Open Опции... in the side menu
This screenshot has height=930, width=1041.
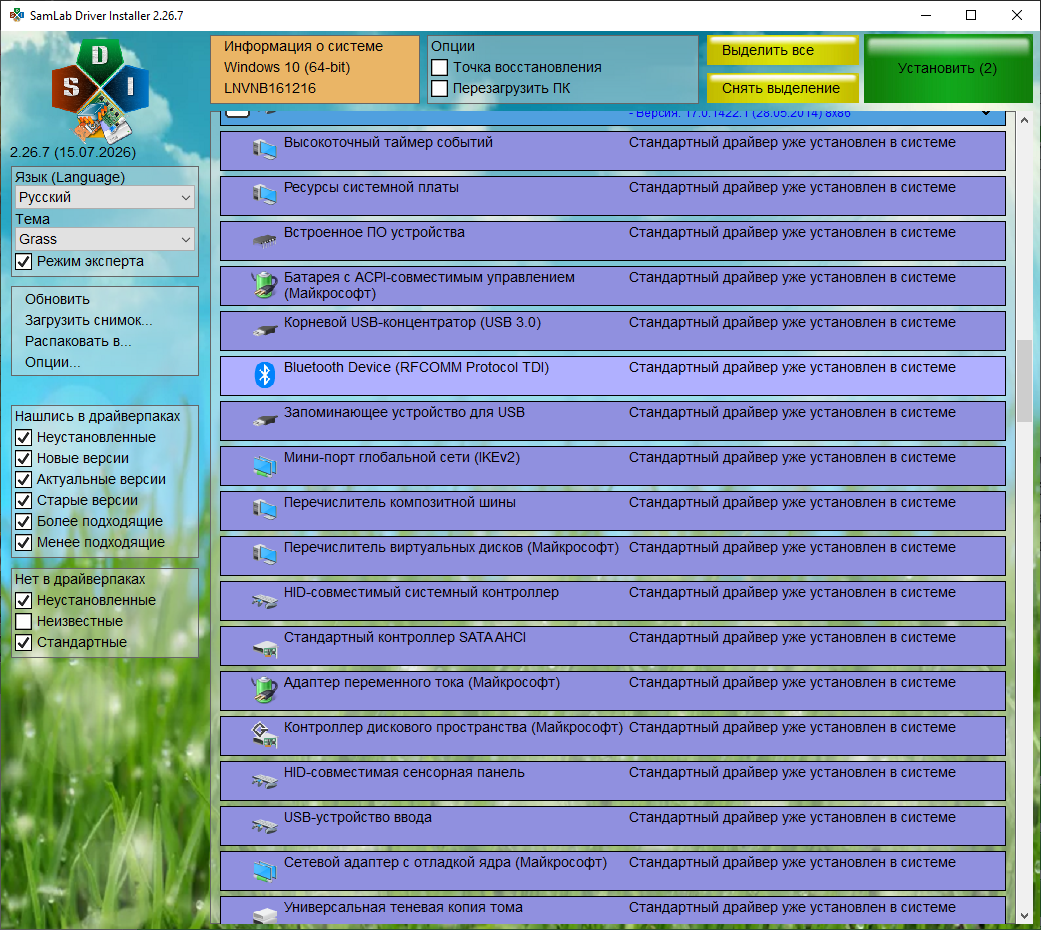pos(52,362)
